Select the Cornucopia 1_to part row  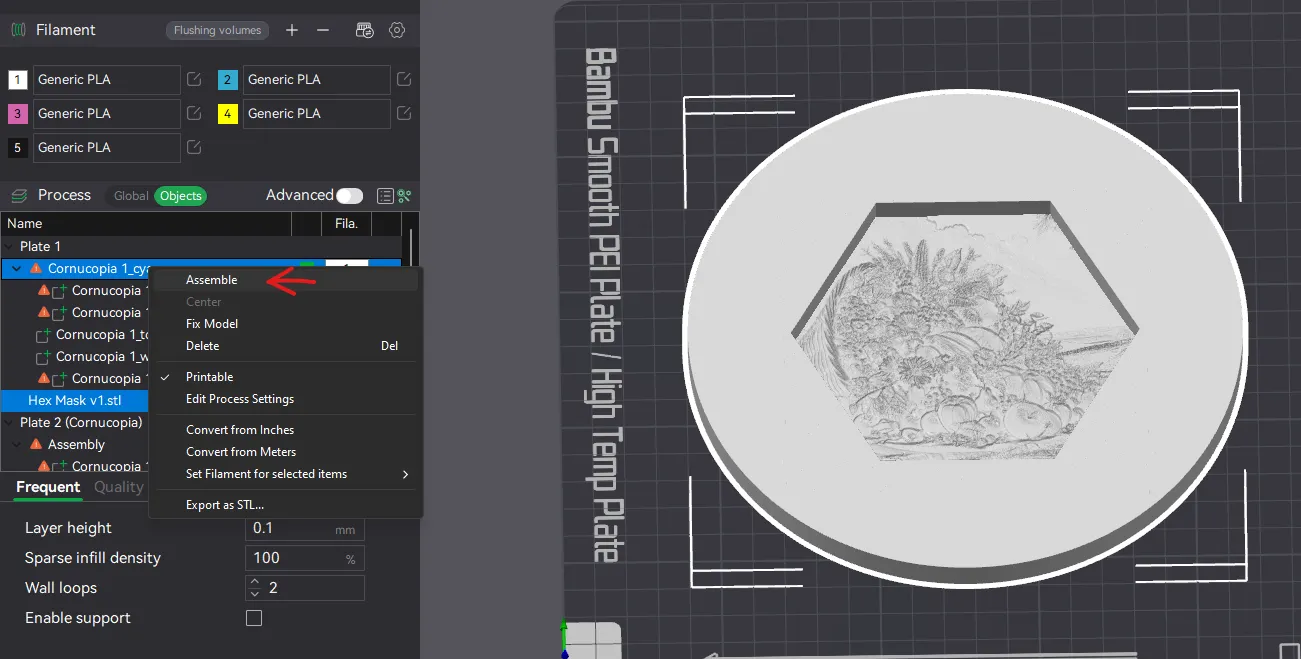[x=76, y=334]
